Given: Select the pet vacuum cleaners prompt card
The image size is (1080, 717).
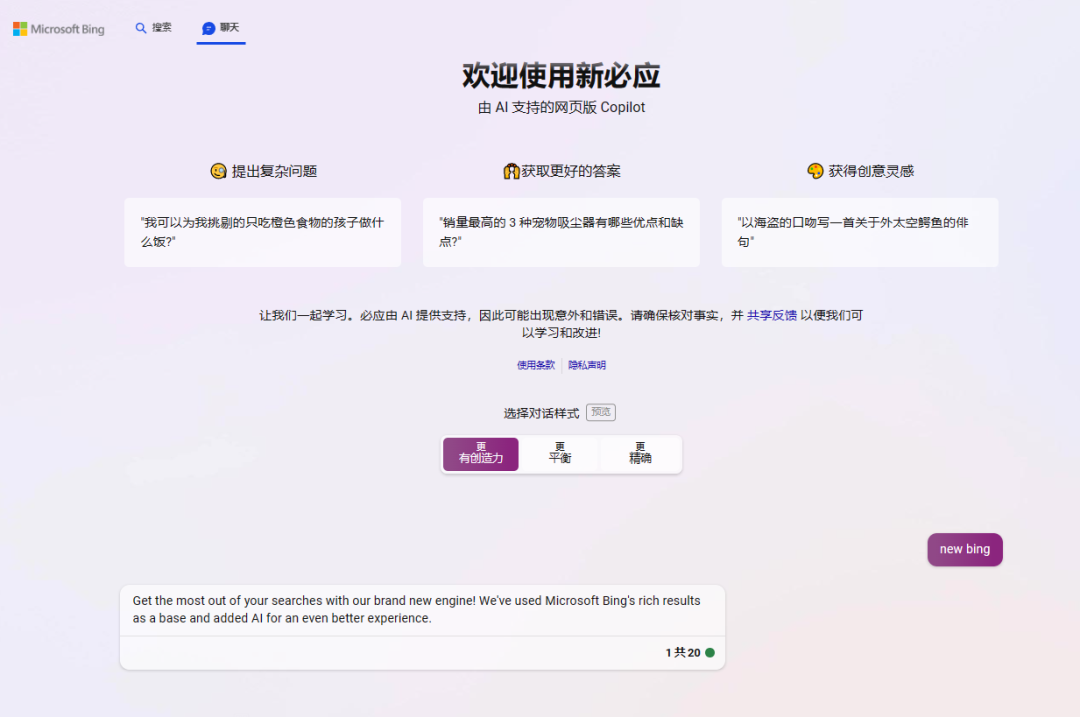Looking at the screenshot, I should tap(561, 232).
